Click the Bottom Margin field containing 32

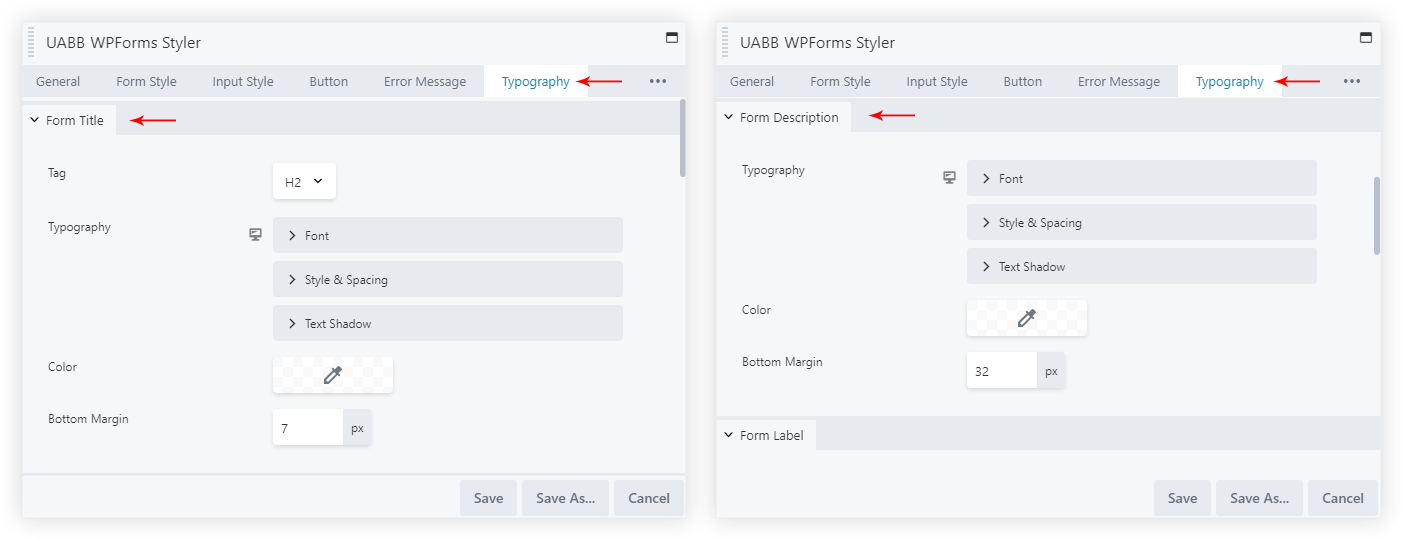click(x=1001, y=371)
